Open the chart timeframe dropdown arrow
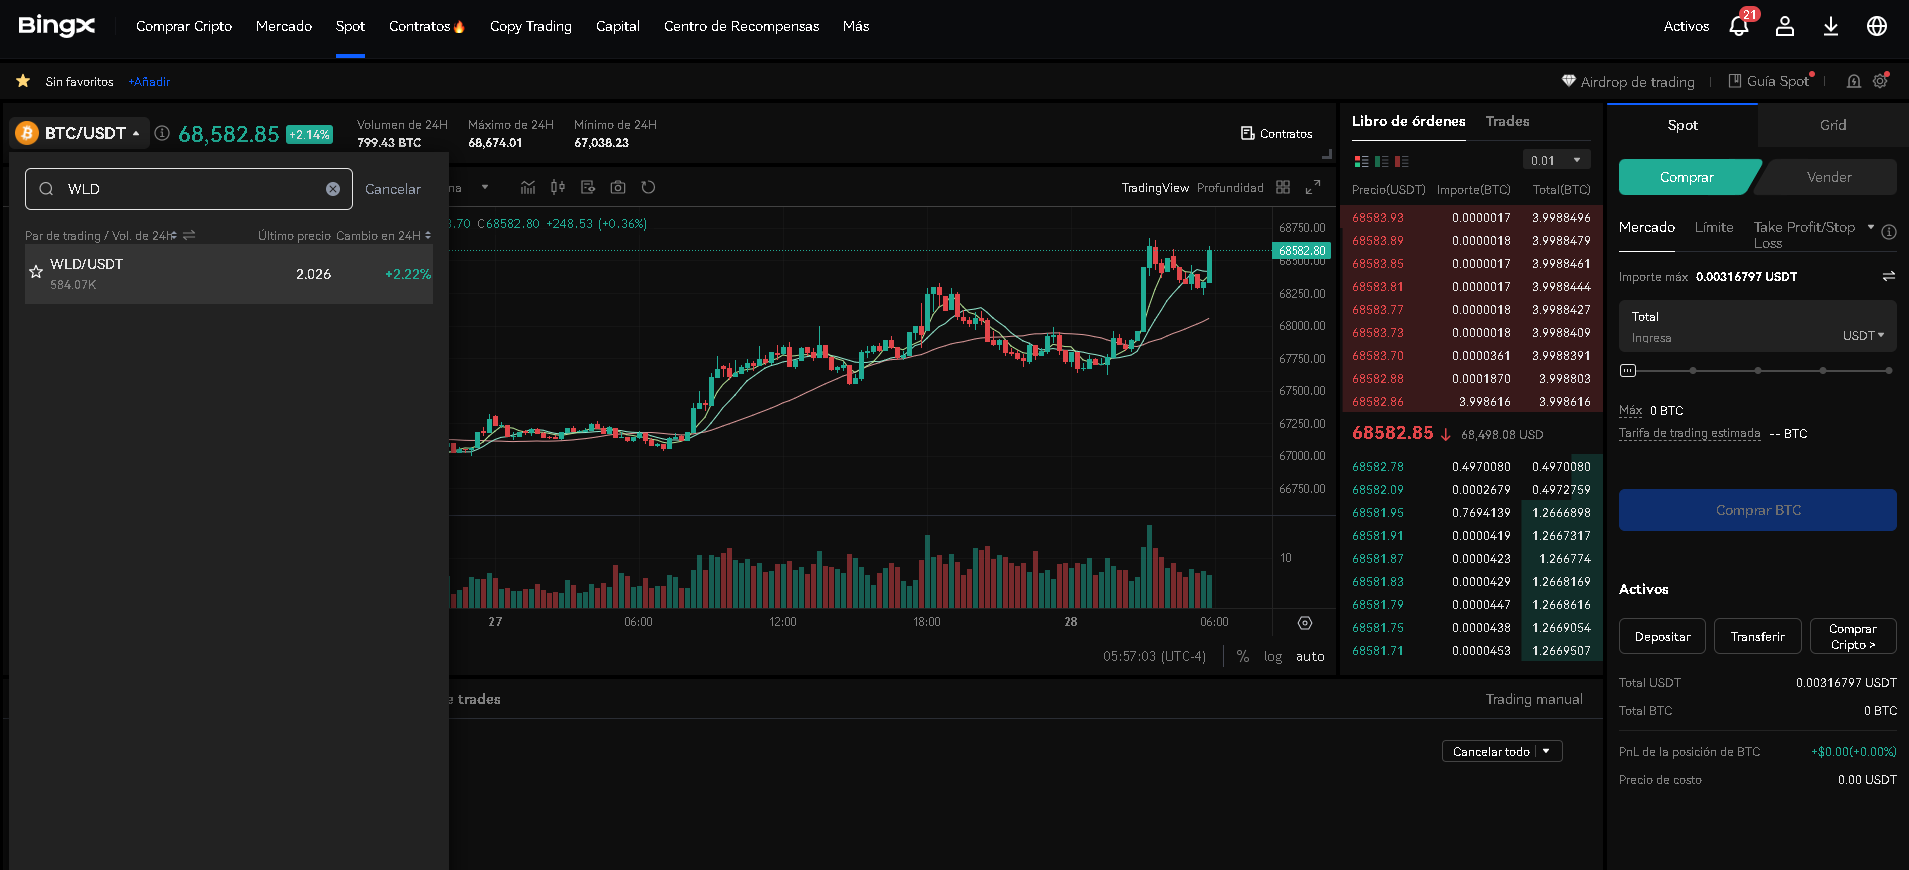This screenshot has height=870, width=1909. click(485, 187)
